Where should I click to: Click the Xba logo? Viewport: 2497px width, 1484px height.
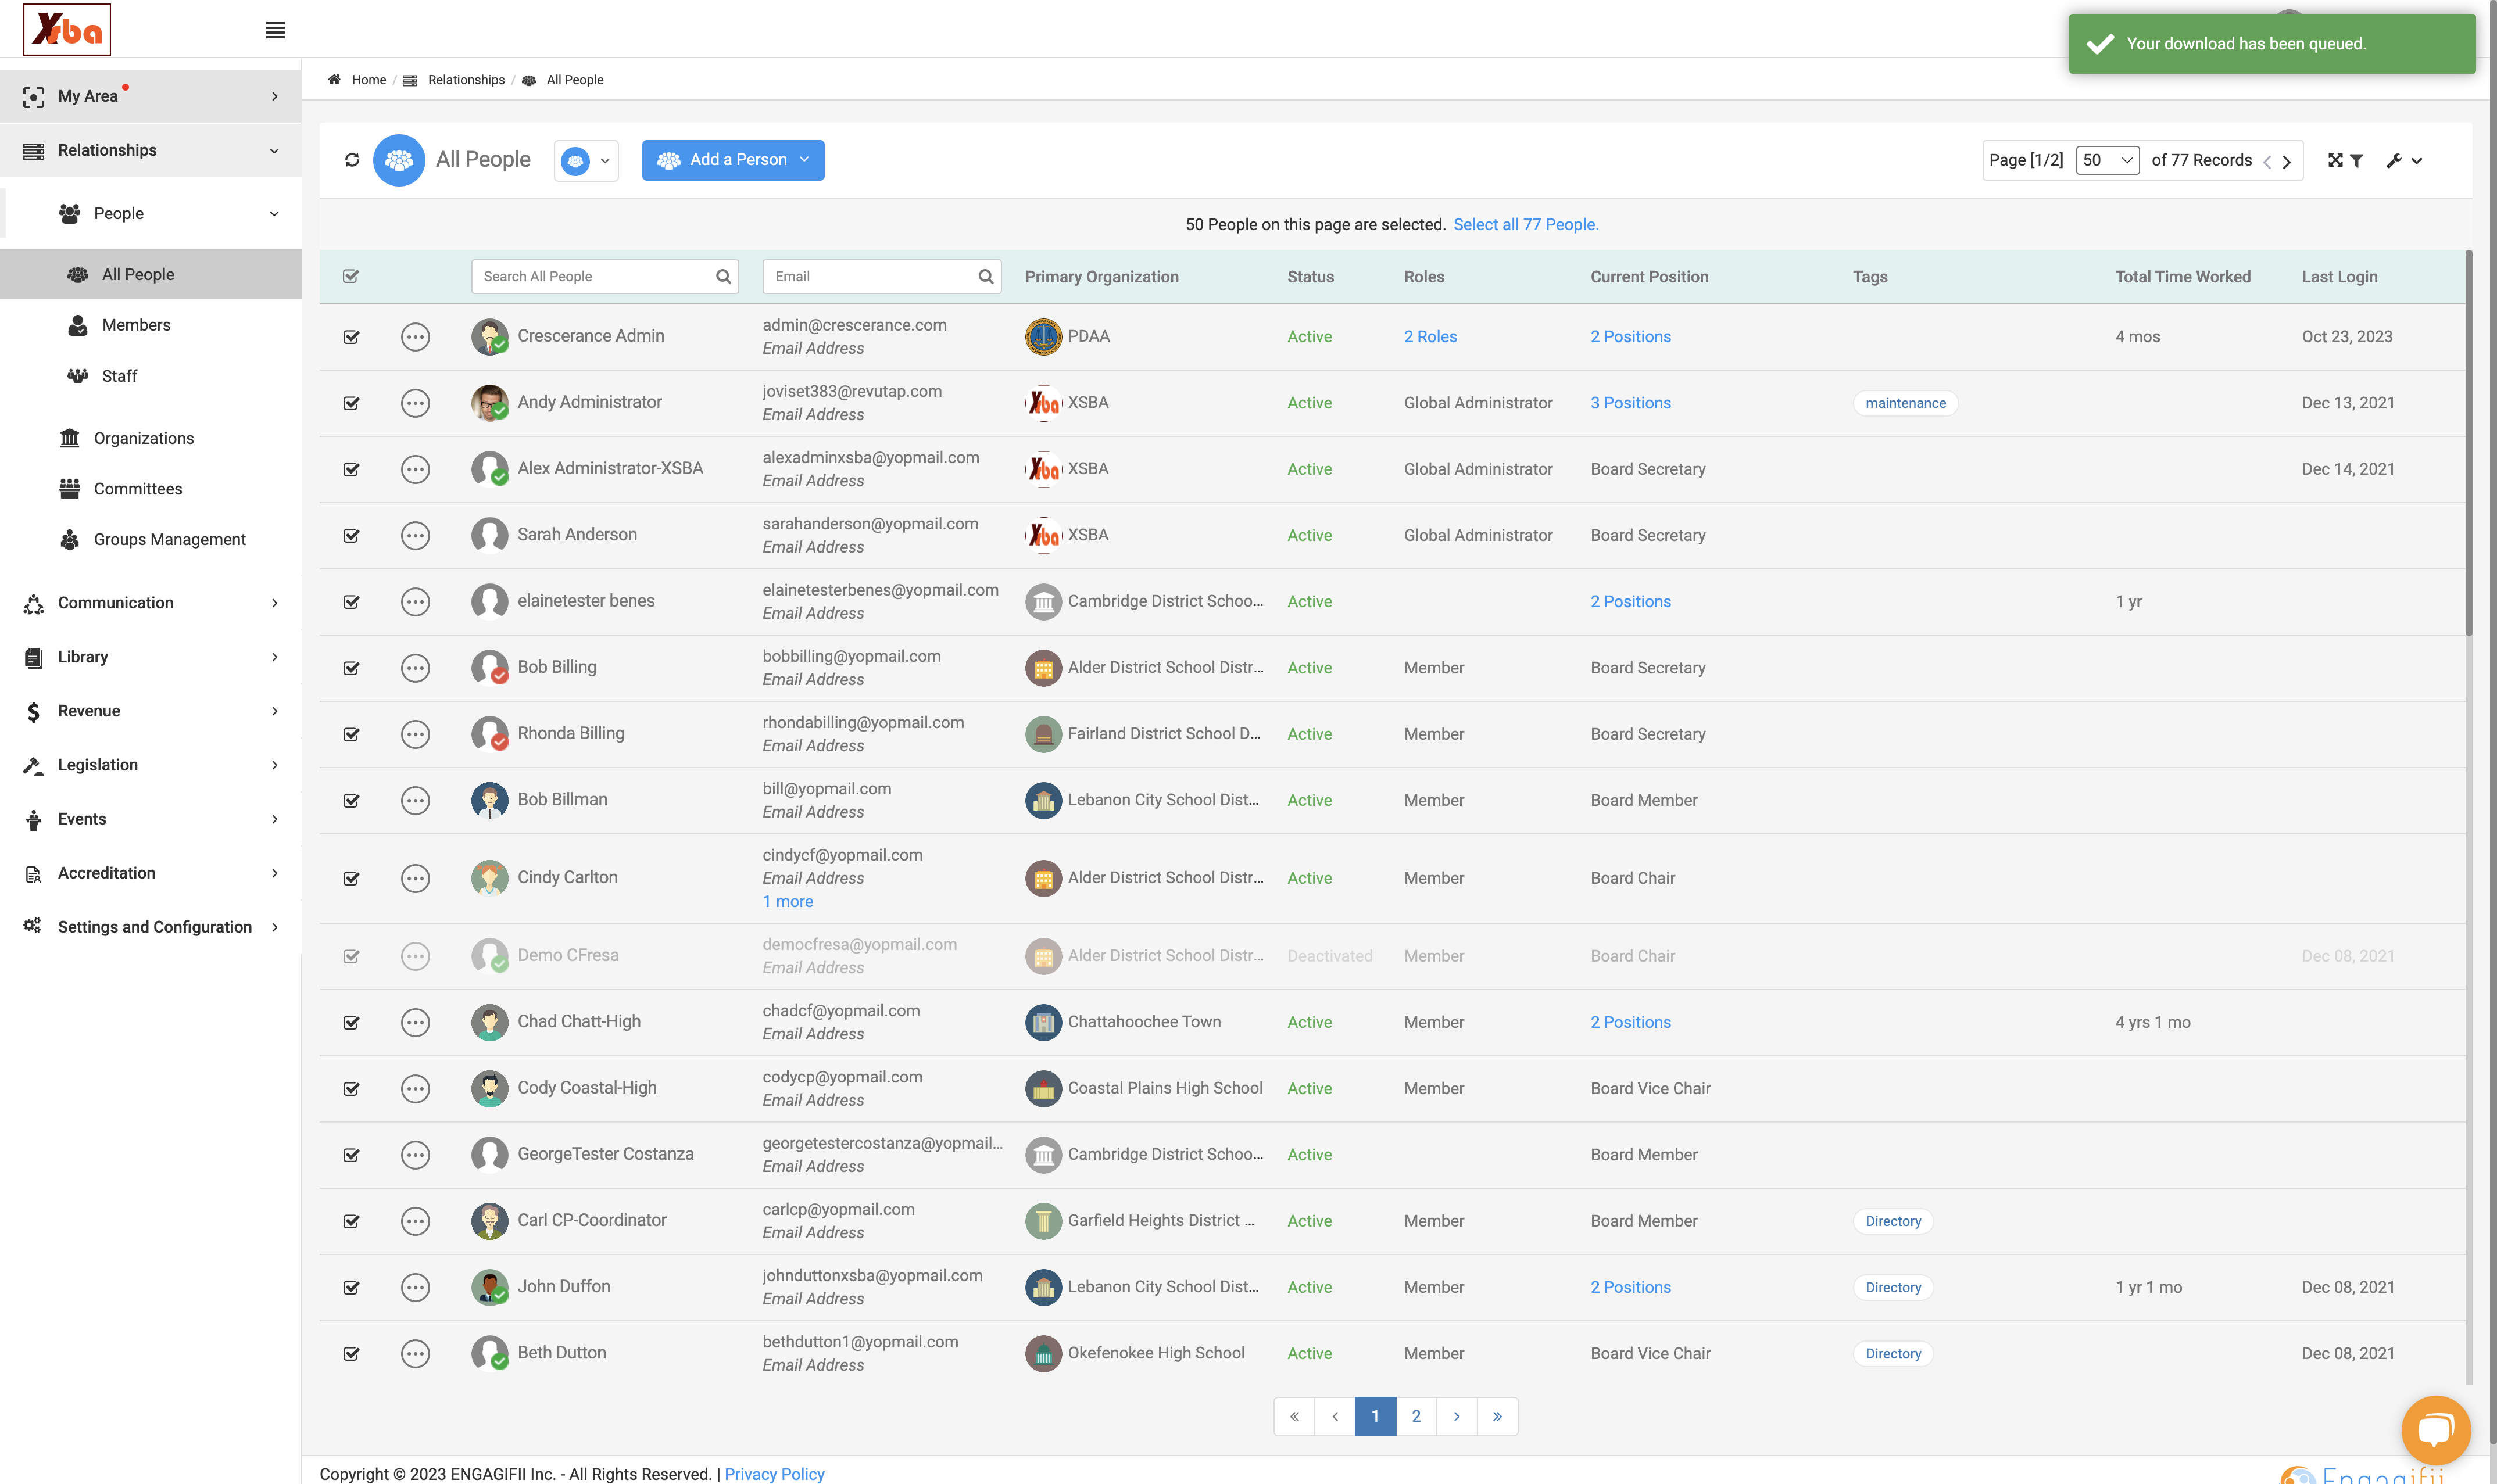point(67,29)
